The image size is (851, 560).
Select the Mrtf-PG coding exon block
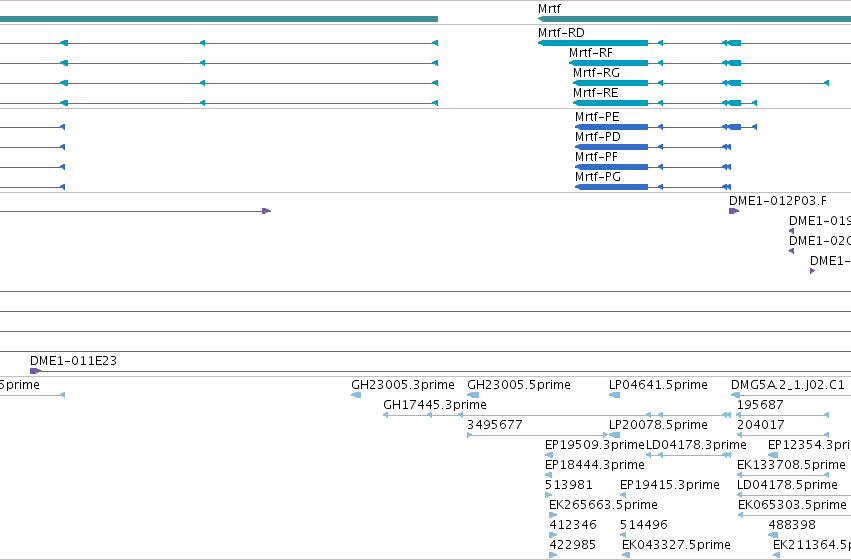(611, 187)
